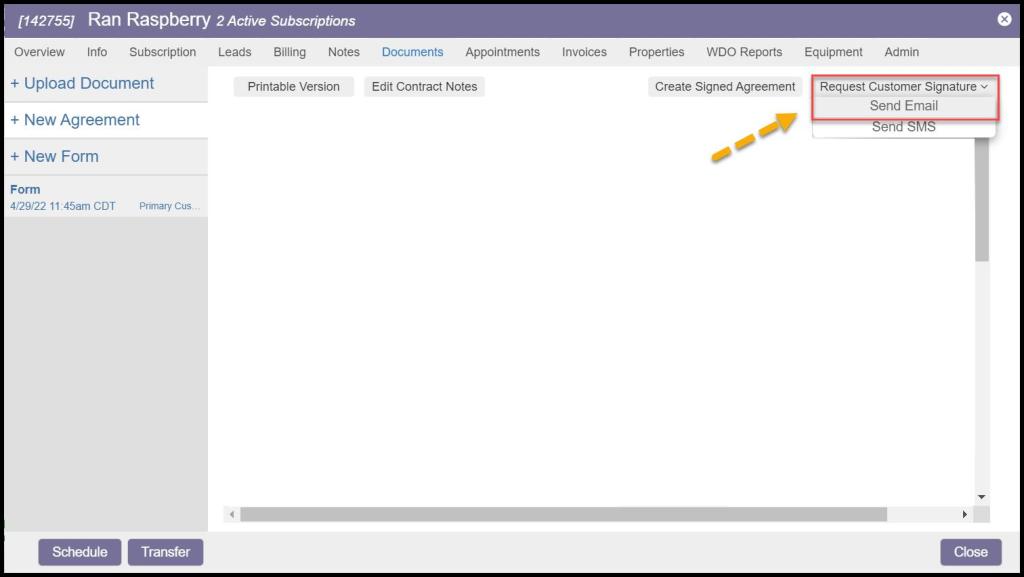Image resolution: width=1024 pixels, height=577 pixels.
Task: Click the vertical scrollbar down arrow
Action: [981, 497]
